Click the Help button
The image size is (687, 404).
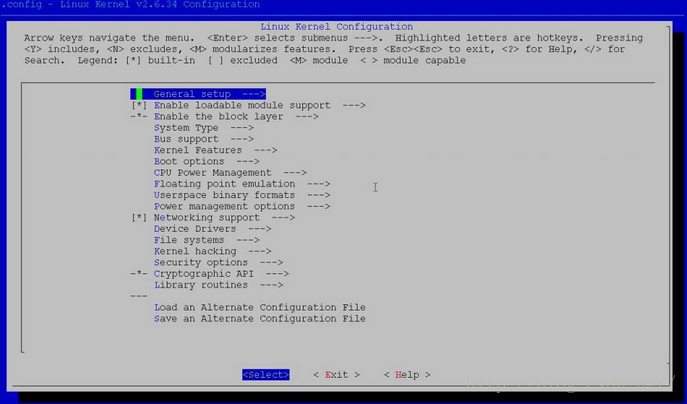pos(407,375)
